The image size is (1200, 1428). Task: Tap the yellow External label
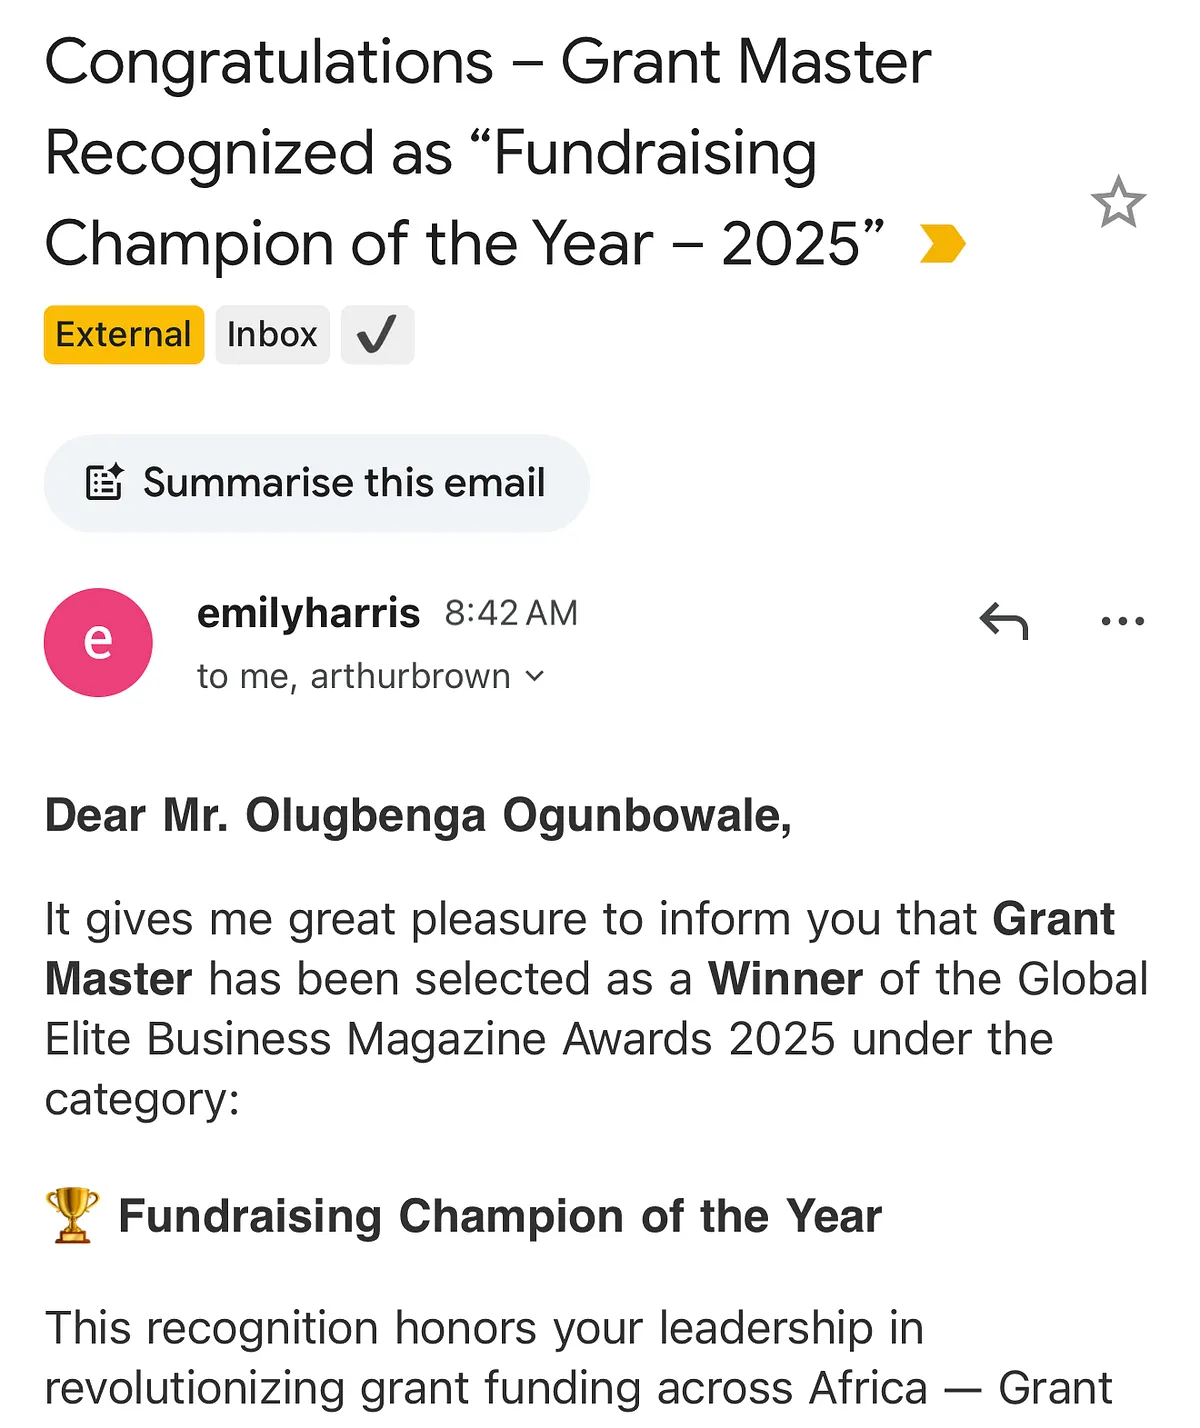point(124,334)
